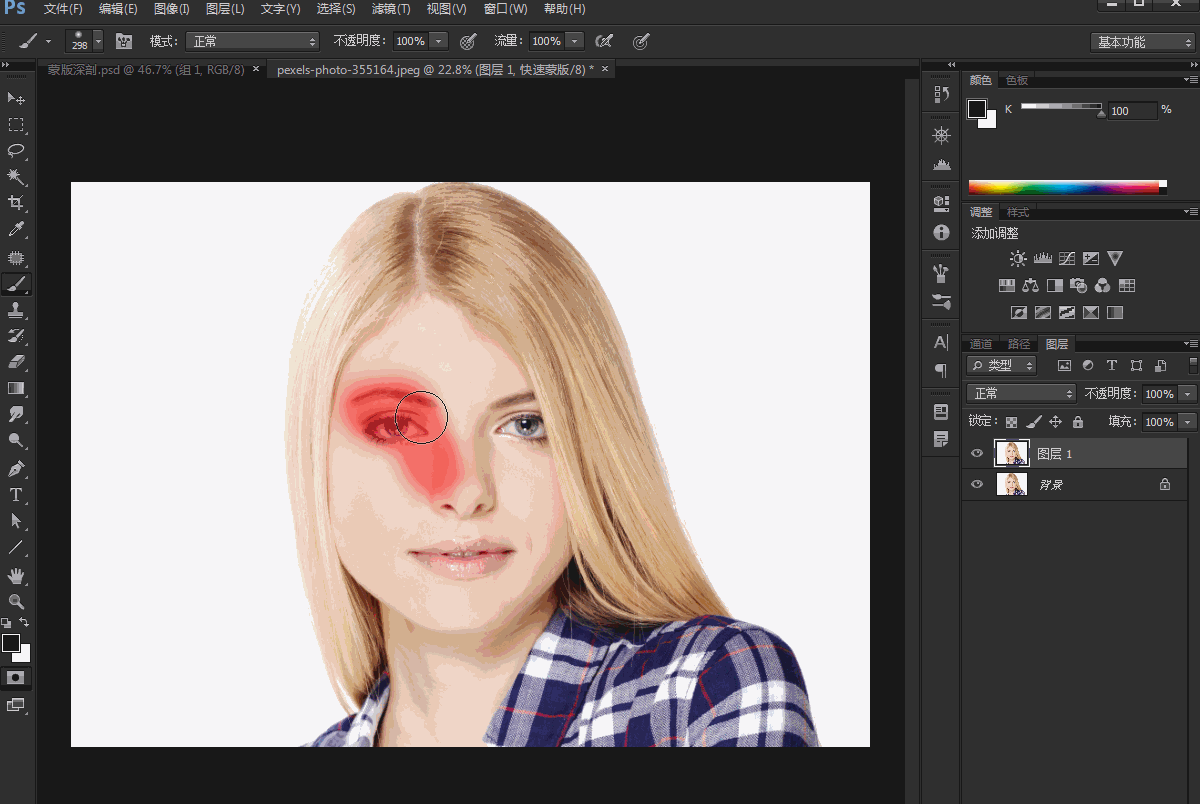Viewport: 1200px width, 804px height.
Task: Toggle Quick Mask mode button
Action: point(16,677)
